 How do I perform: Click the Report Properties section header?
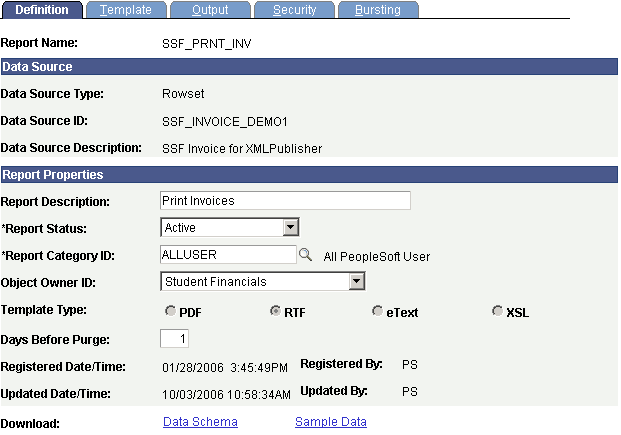[x=309, y=174]
